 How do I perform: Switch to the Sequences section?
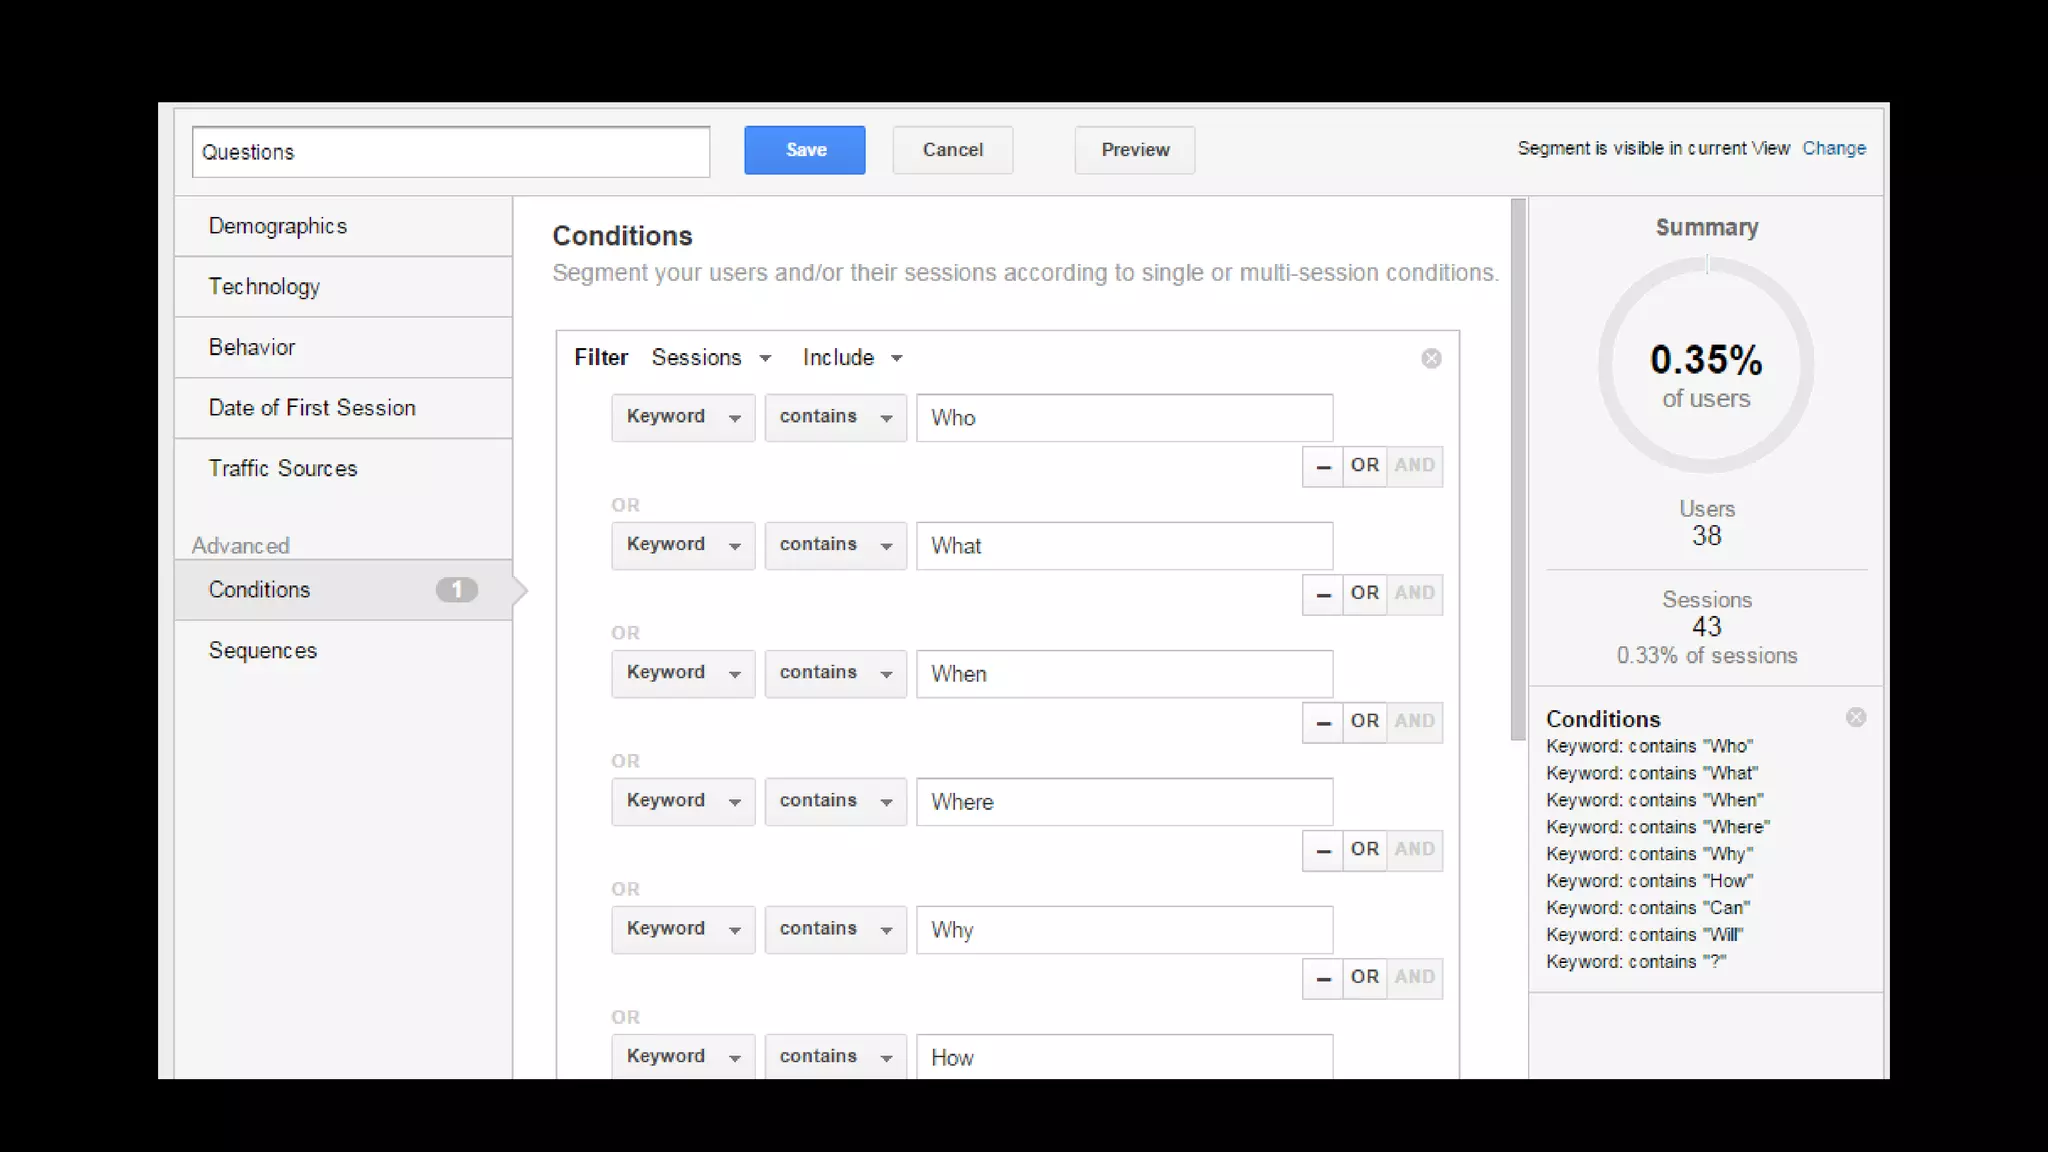coord(263,650)
